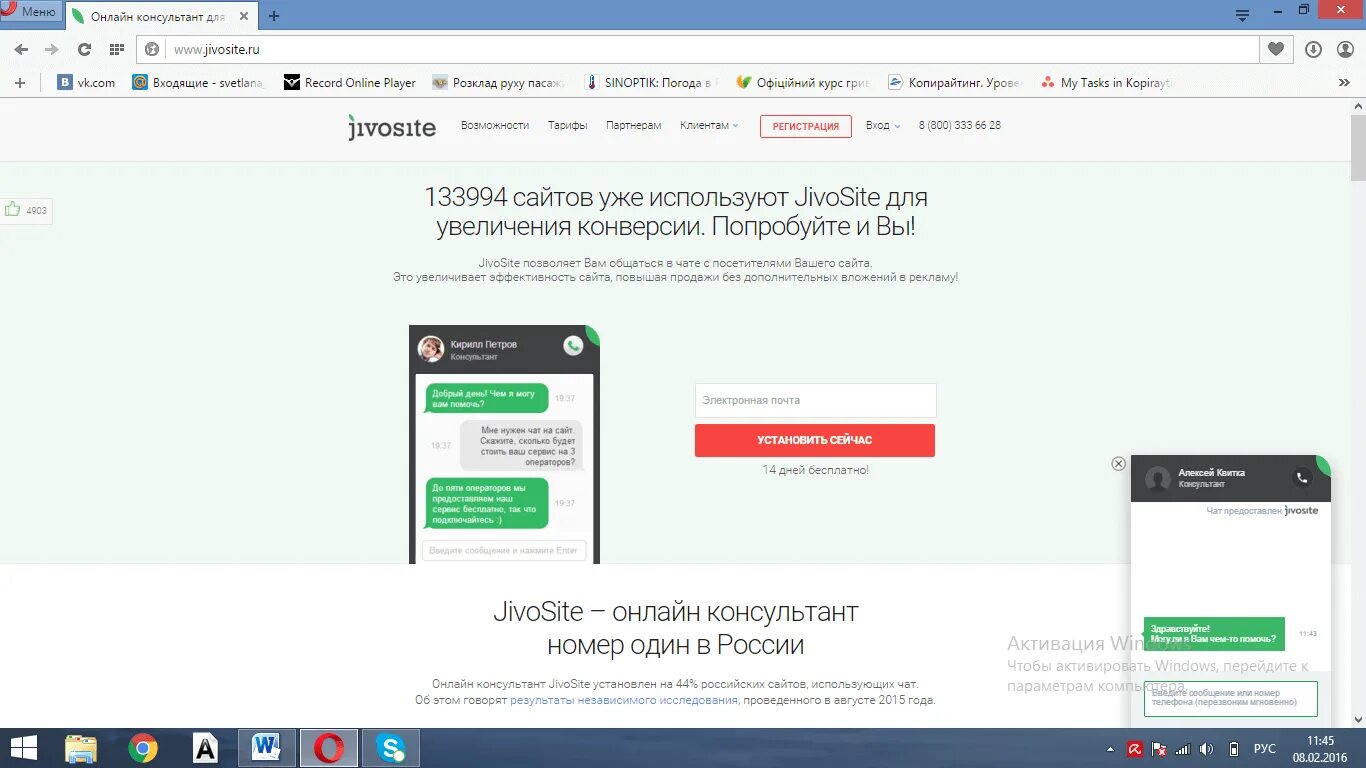1366x768 pixels.
Task: Click the УСТАНОВИТЬ СЕЙЧАС button
Action: point(815,440)
